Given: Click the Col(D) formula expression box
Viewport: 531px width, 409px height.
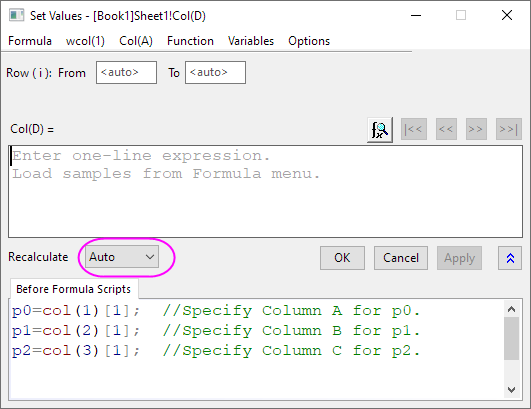Looking at the screenshot, I should point(265,192).
